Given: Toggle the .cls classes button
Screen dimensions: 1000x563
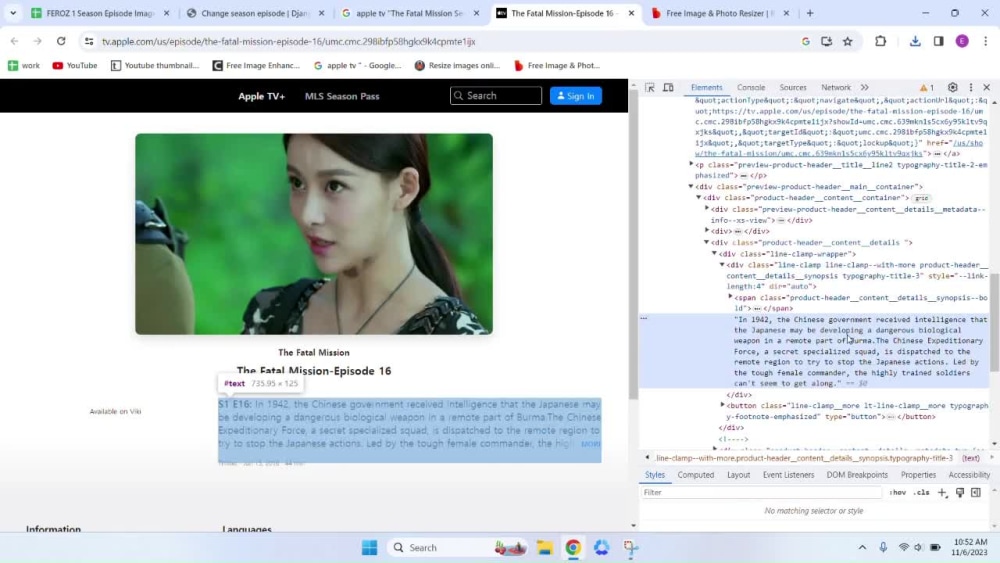Looking at the screenshot, I should point(922,492).
